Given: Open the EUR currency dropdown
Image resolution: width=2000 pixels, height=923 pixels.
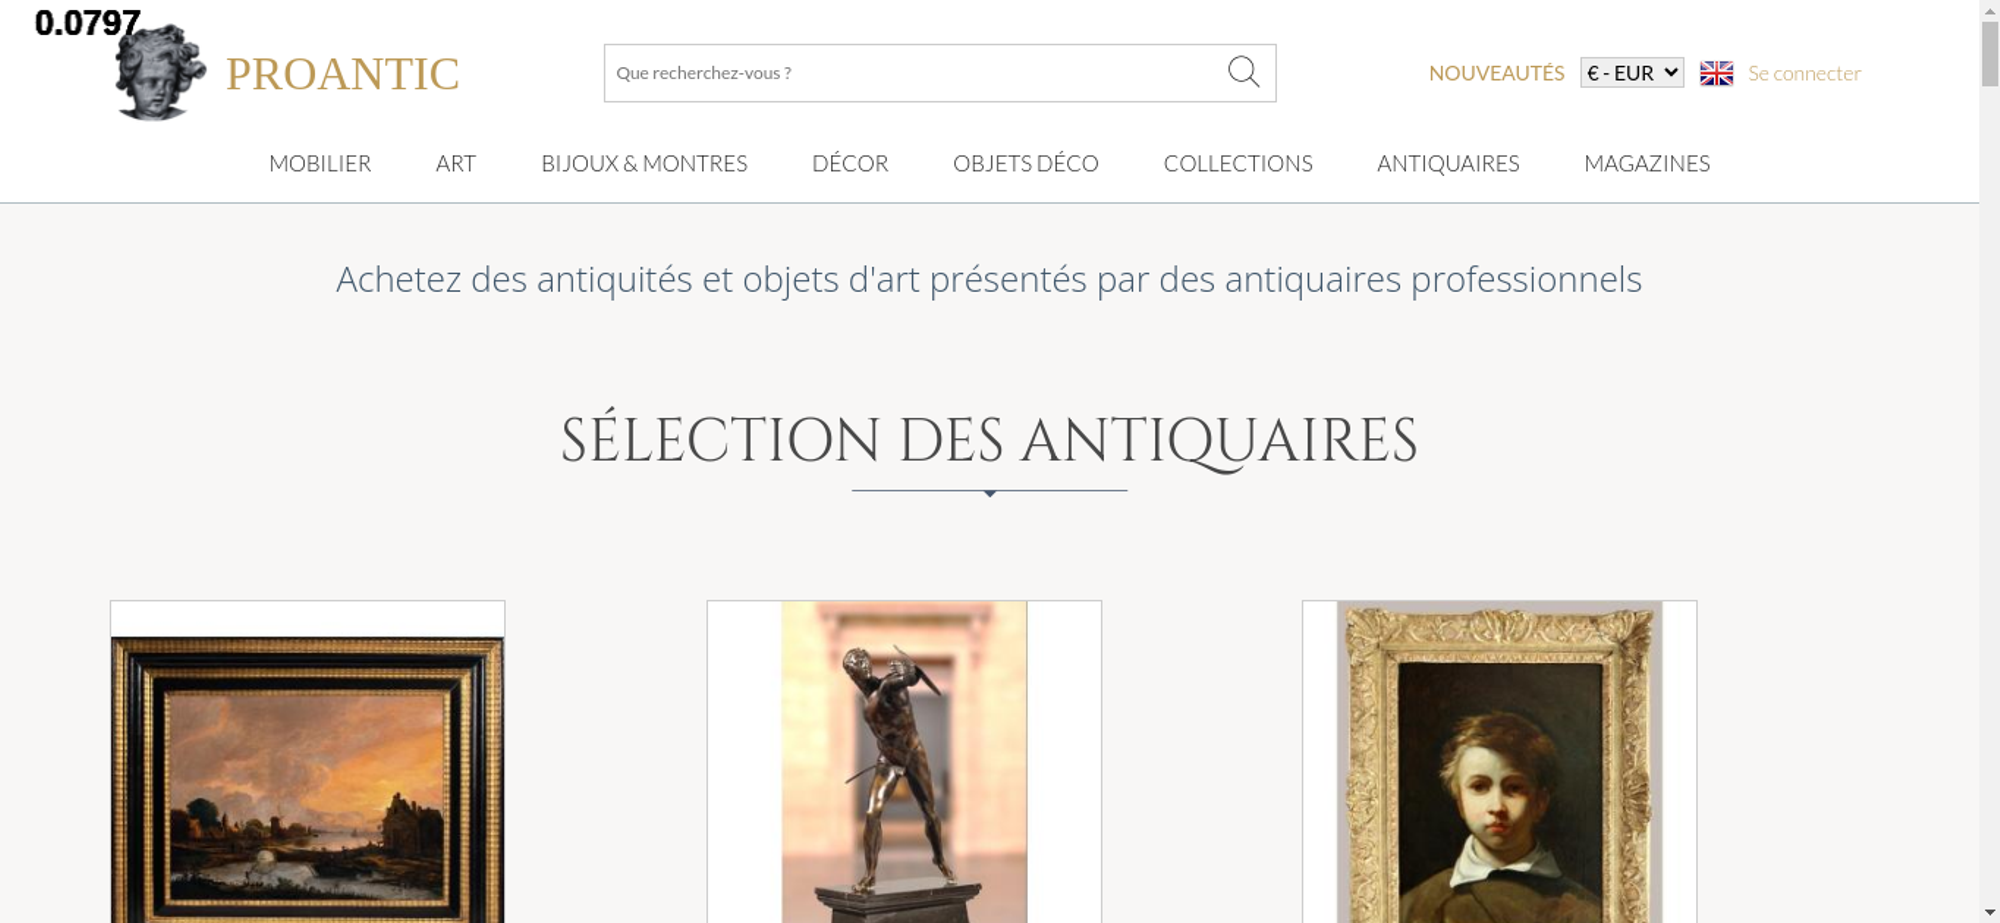Looking at the screenshot, I should tap(1632, 73).
